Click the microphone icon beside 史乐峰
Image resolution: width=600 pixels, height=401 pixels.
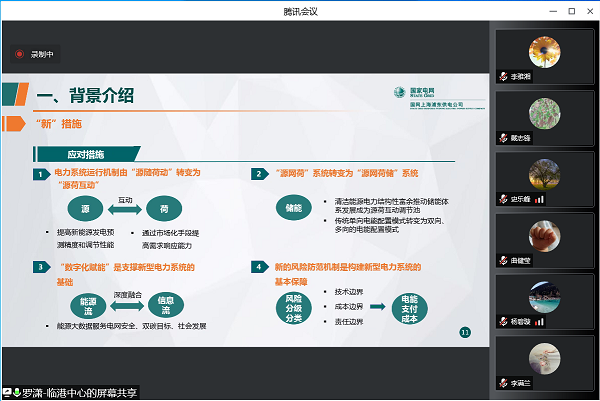coord(503,200)
